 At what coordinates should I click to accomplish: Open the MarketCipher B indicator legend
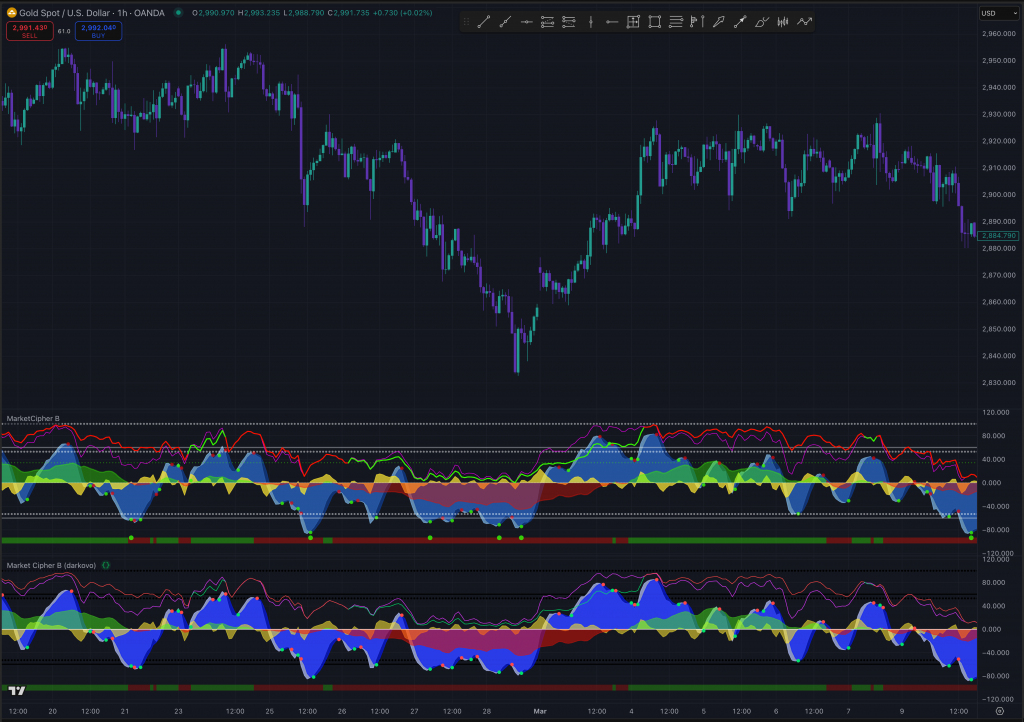tap(33, 417)
